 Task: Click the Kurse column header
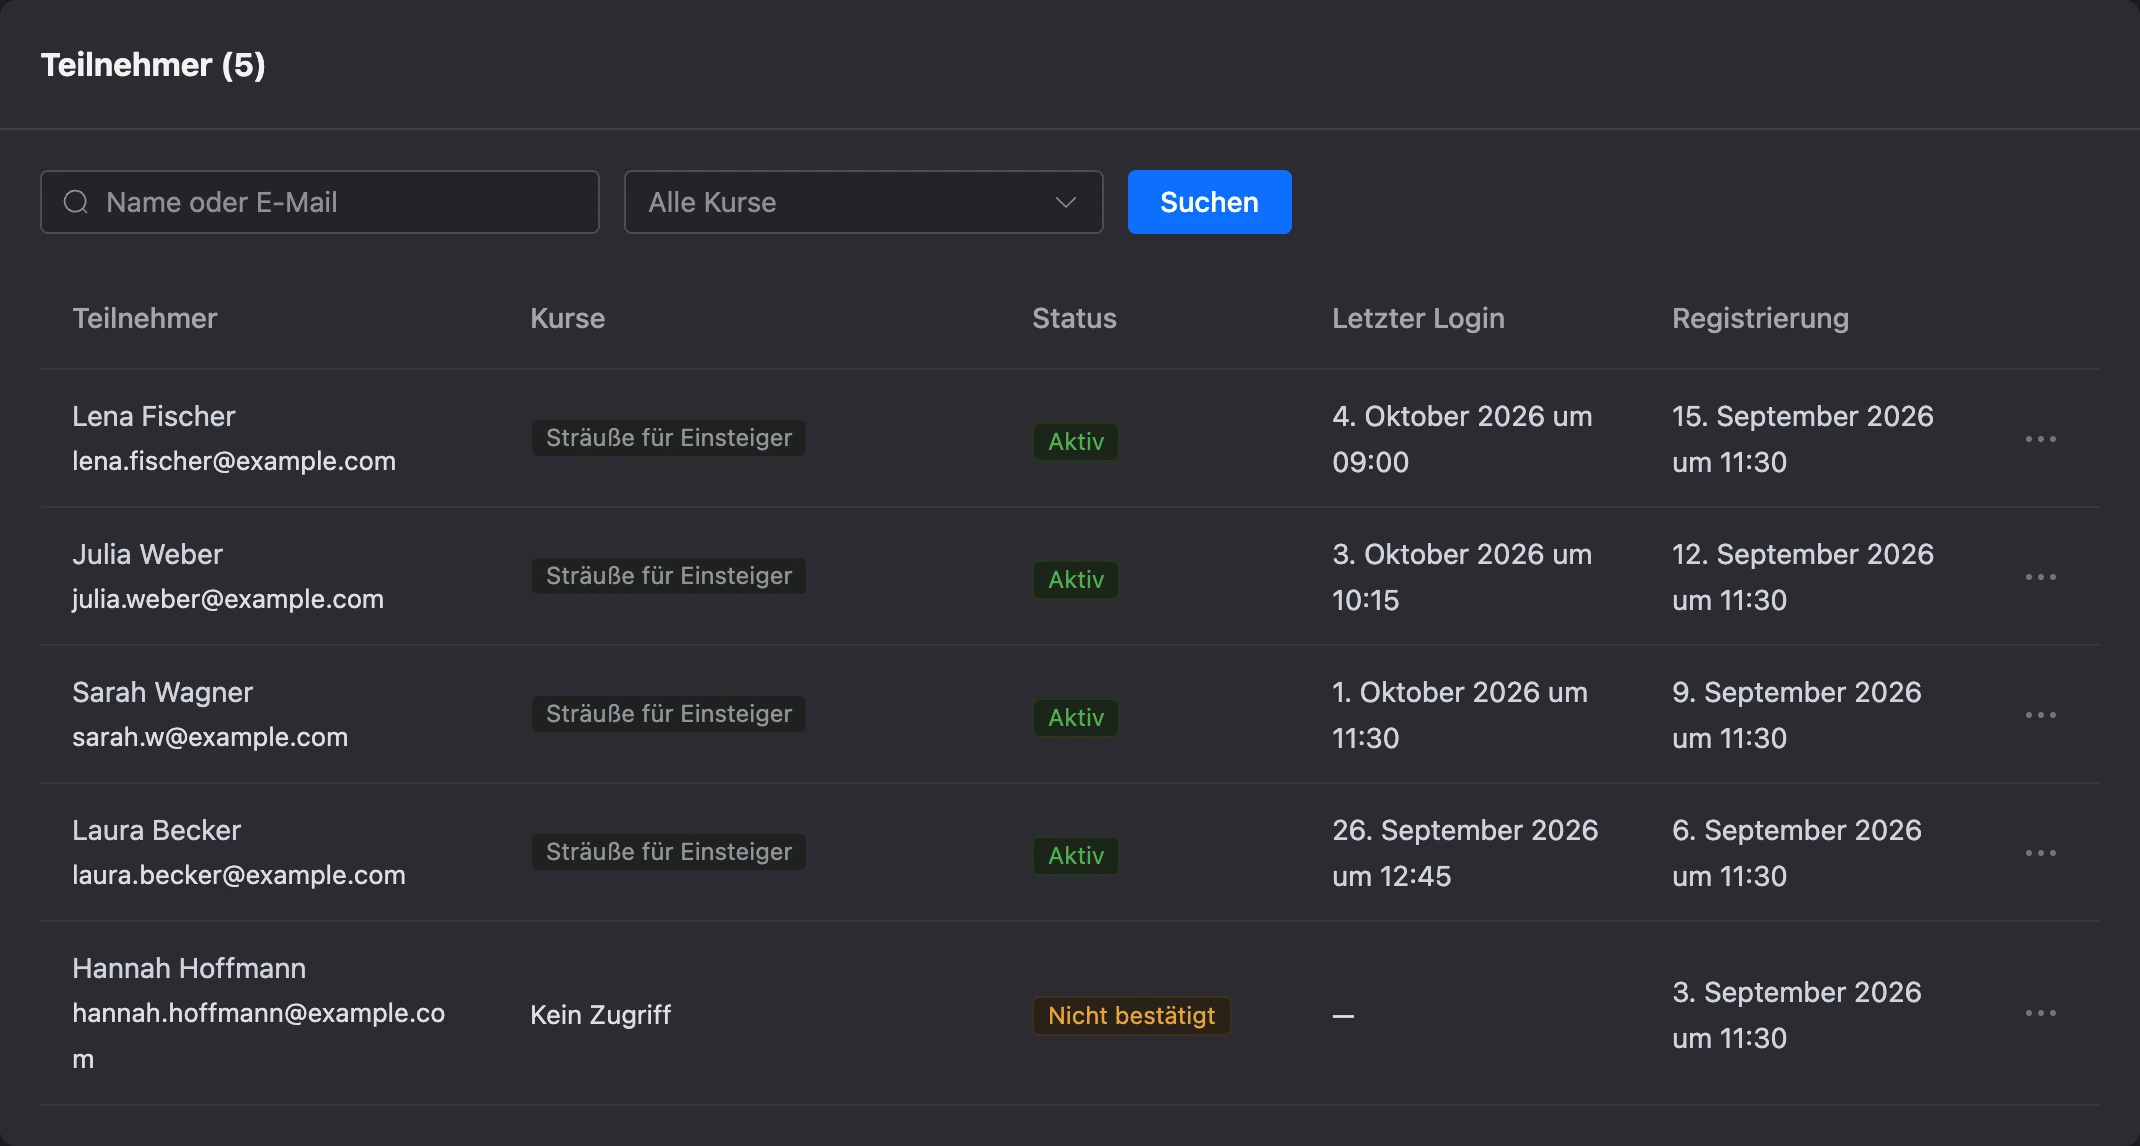tap(567, 318)
